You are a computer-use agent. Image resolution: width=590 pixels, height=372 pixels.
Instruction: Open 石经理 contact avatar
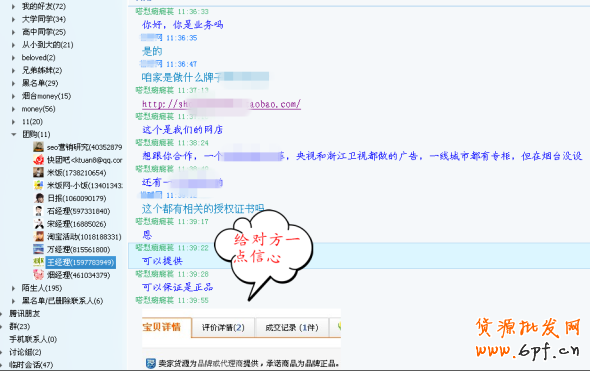(x=38, y=211)
